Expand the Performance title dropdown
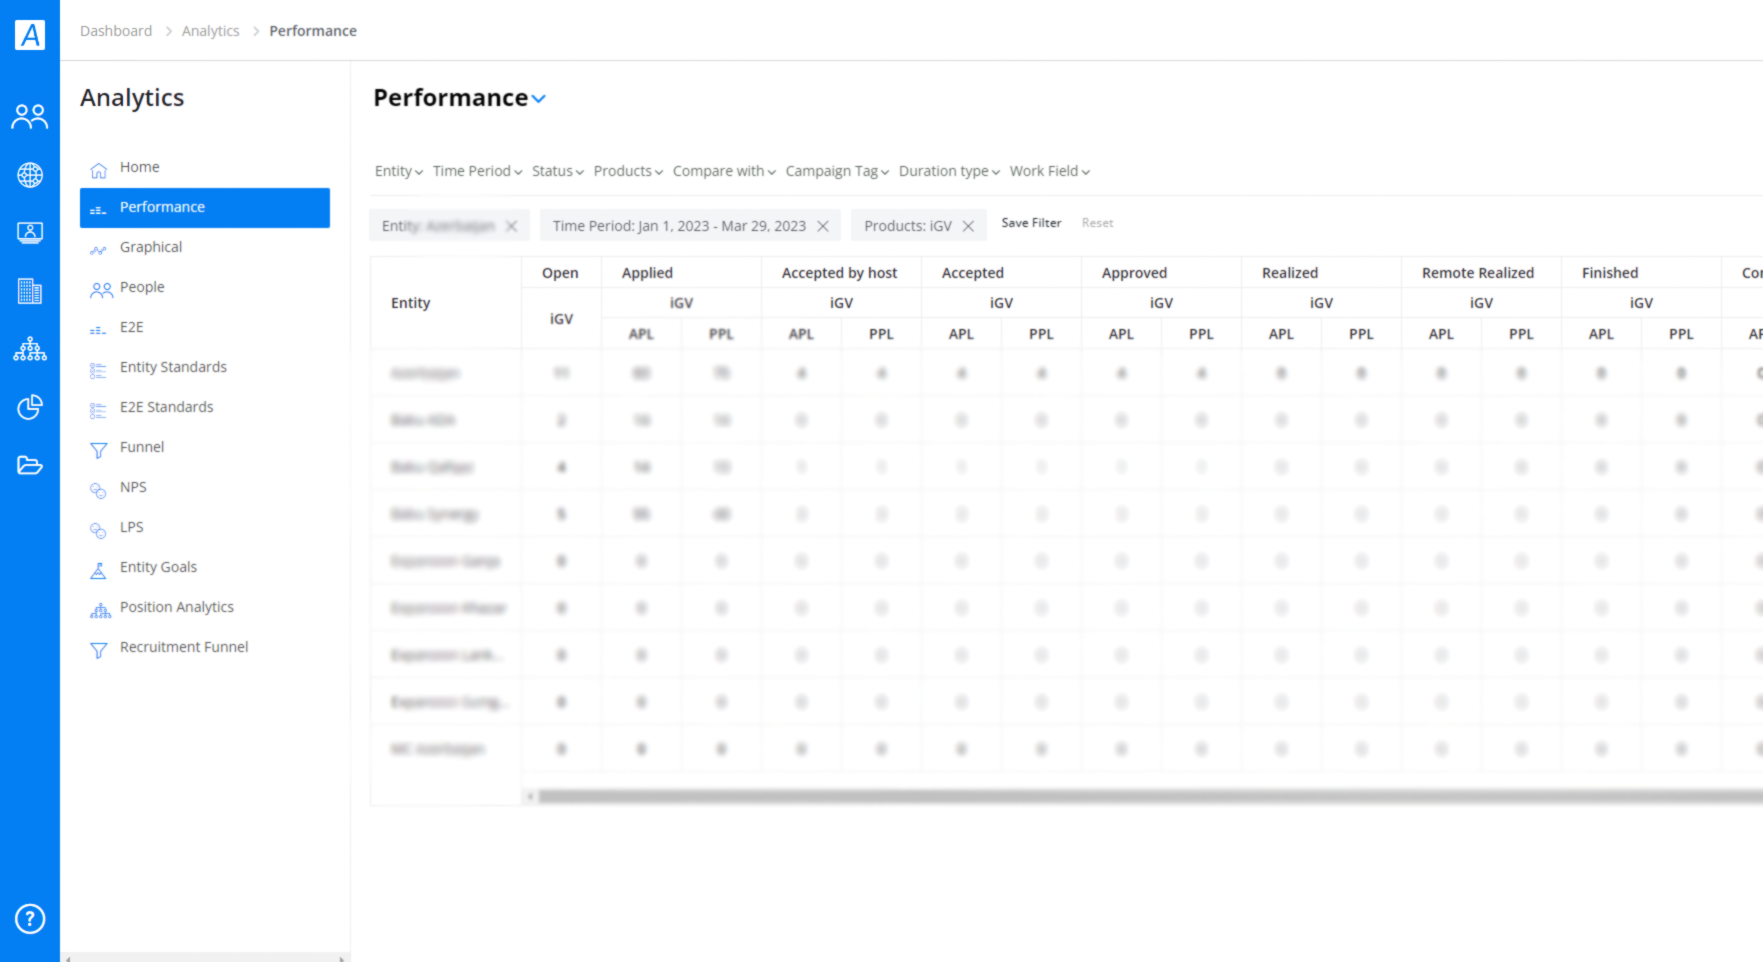 click(539, 99)
